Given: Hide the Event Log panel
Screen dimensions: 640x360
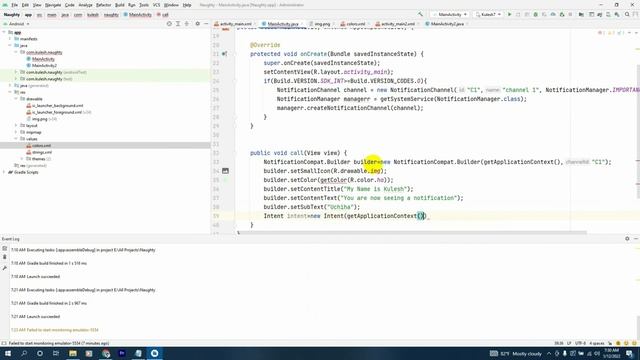Looking at the screenshot, I should (636, 239).
